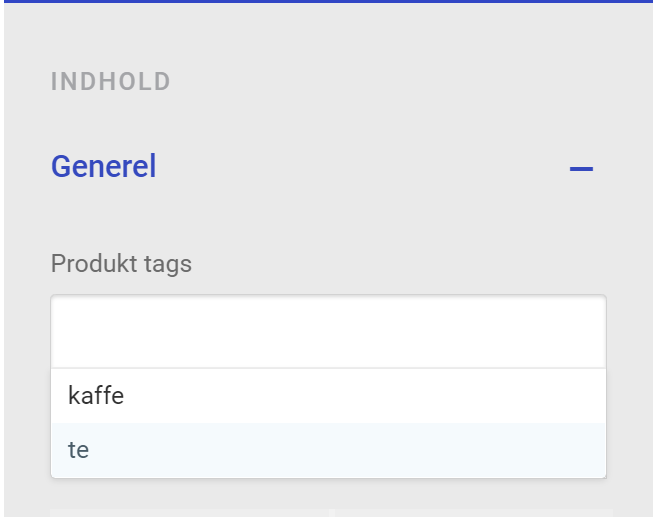Click the Produkt tags label

click(x=121, y=264)
